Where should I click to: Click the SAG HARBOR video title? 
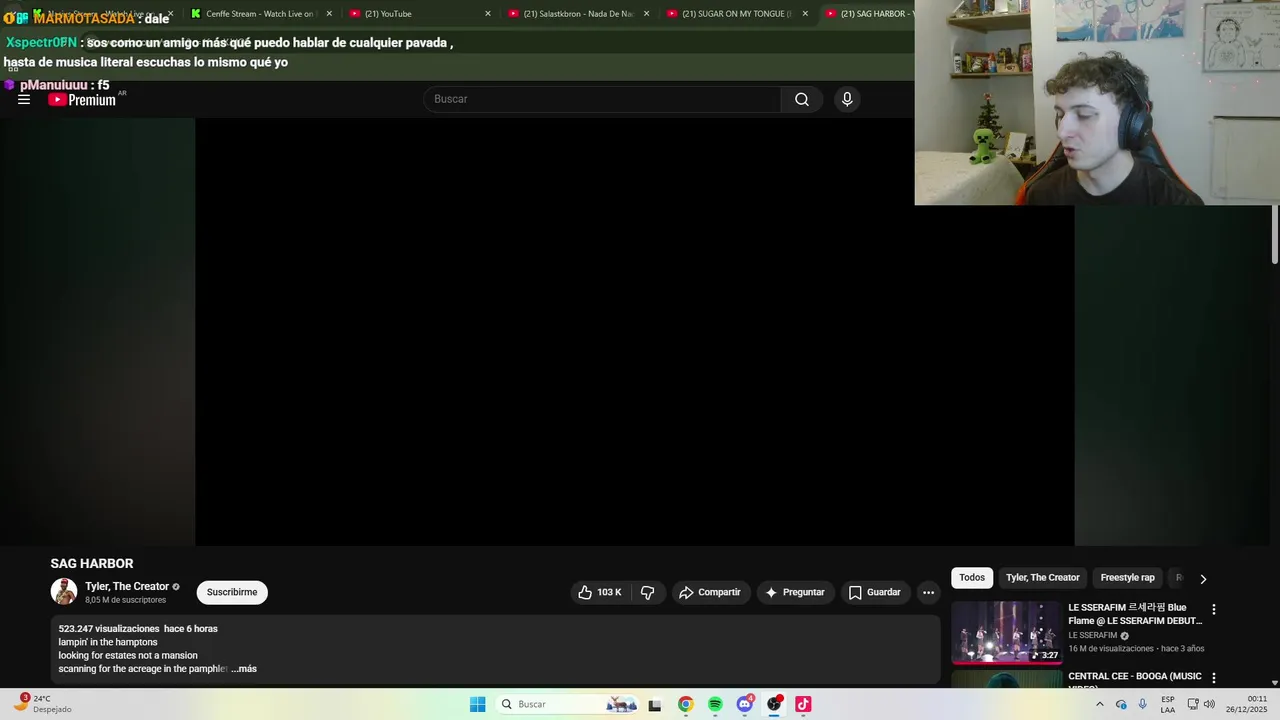click(92, 564)
